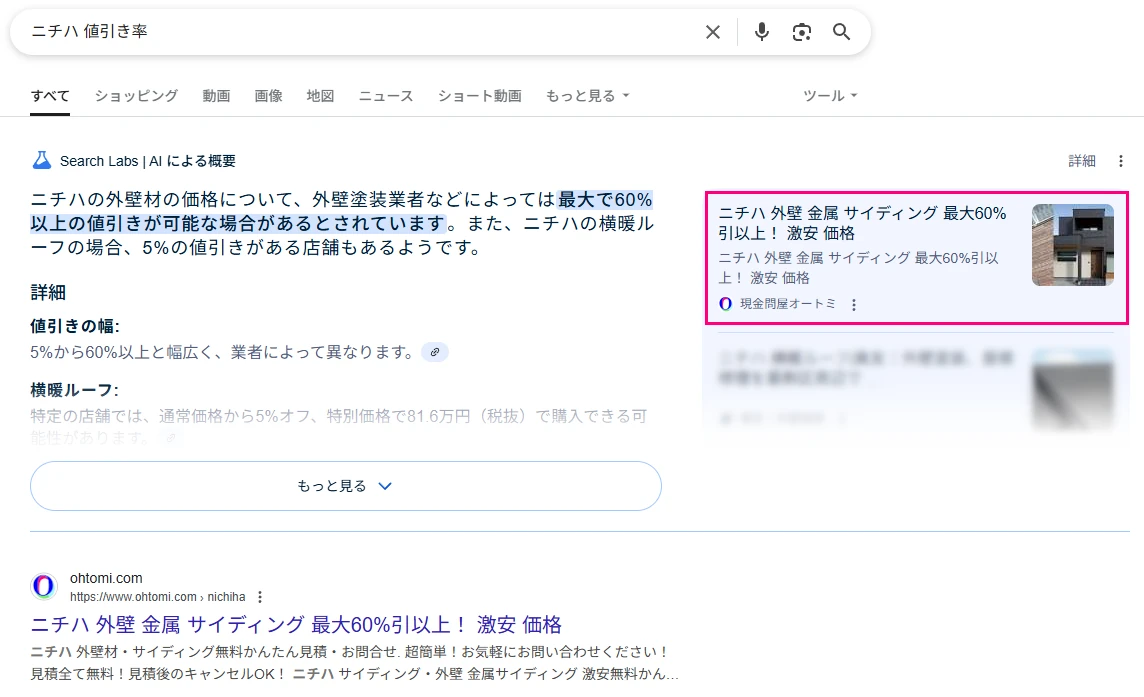
Task: Open image search with camera lens icon
Action: pyautogui.click(x=802, y=32)
